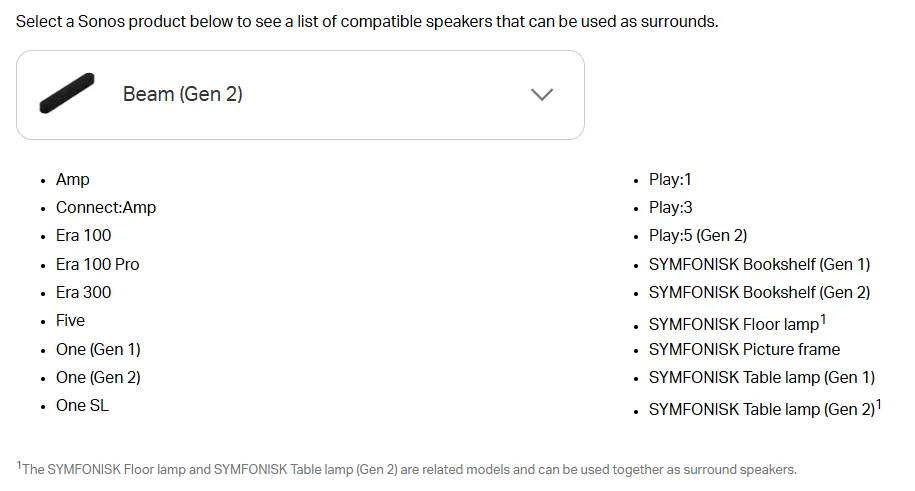Click the Play:1 list item

coord(670,179)
